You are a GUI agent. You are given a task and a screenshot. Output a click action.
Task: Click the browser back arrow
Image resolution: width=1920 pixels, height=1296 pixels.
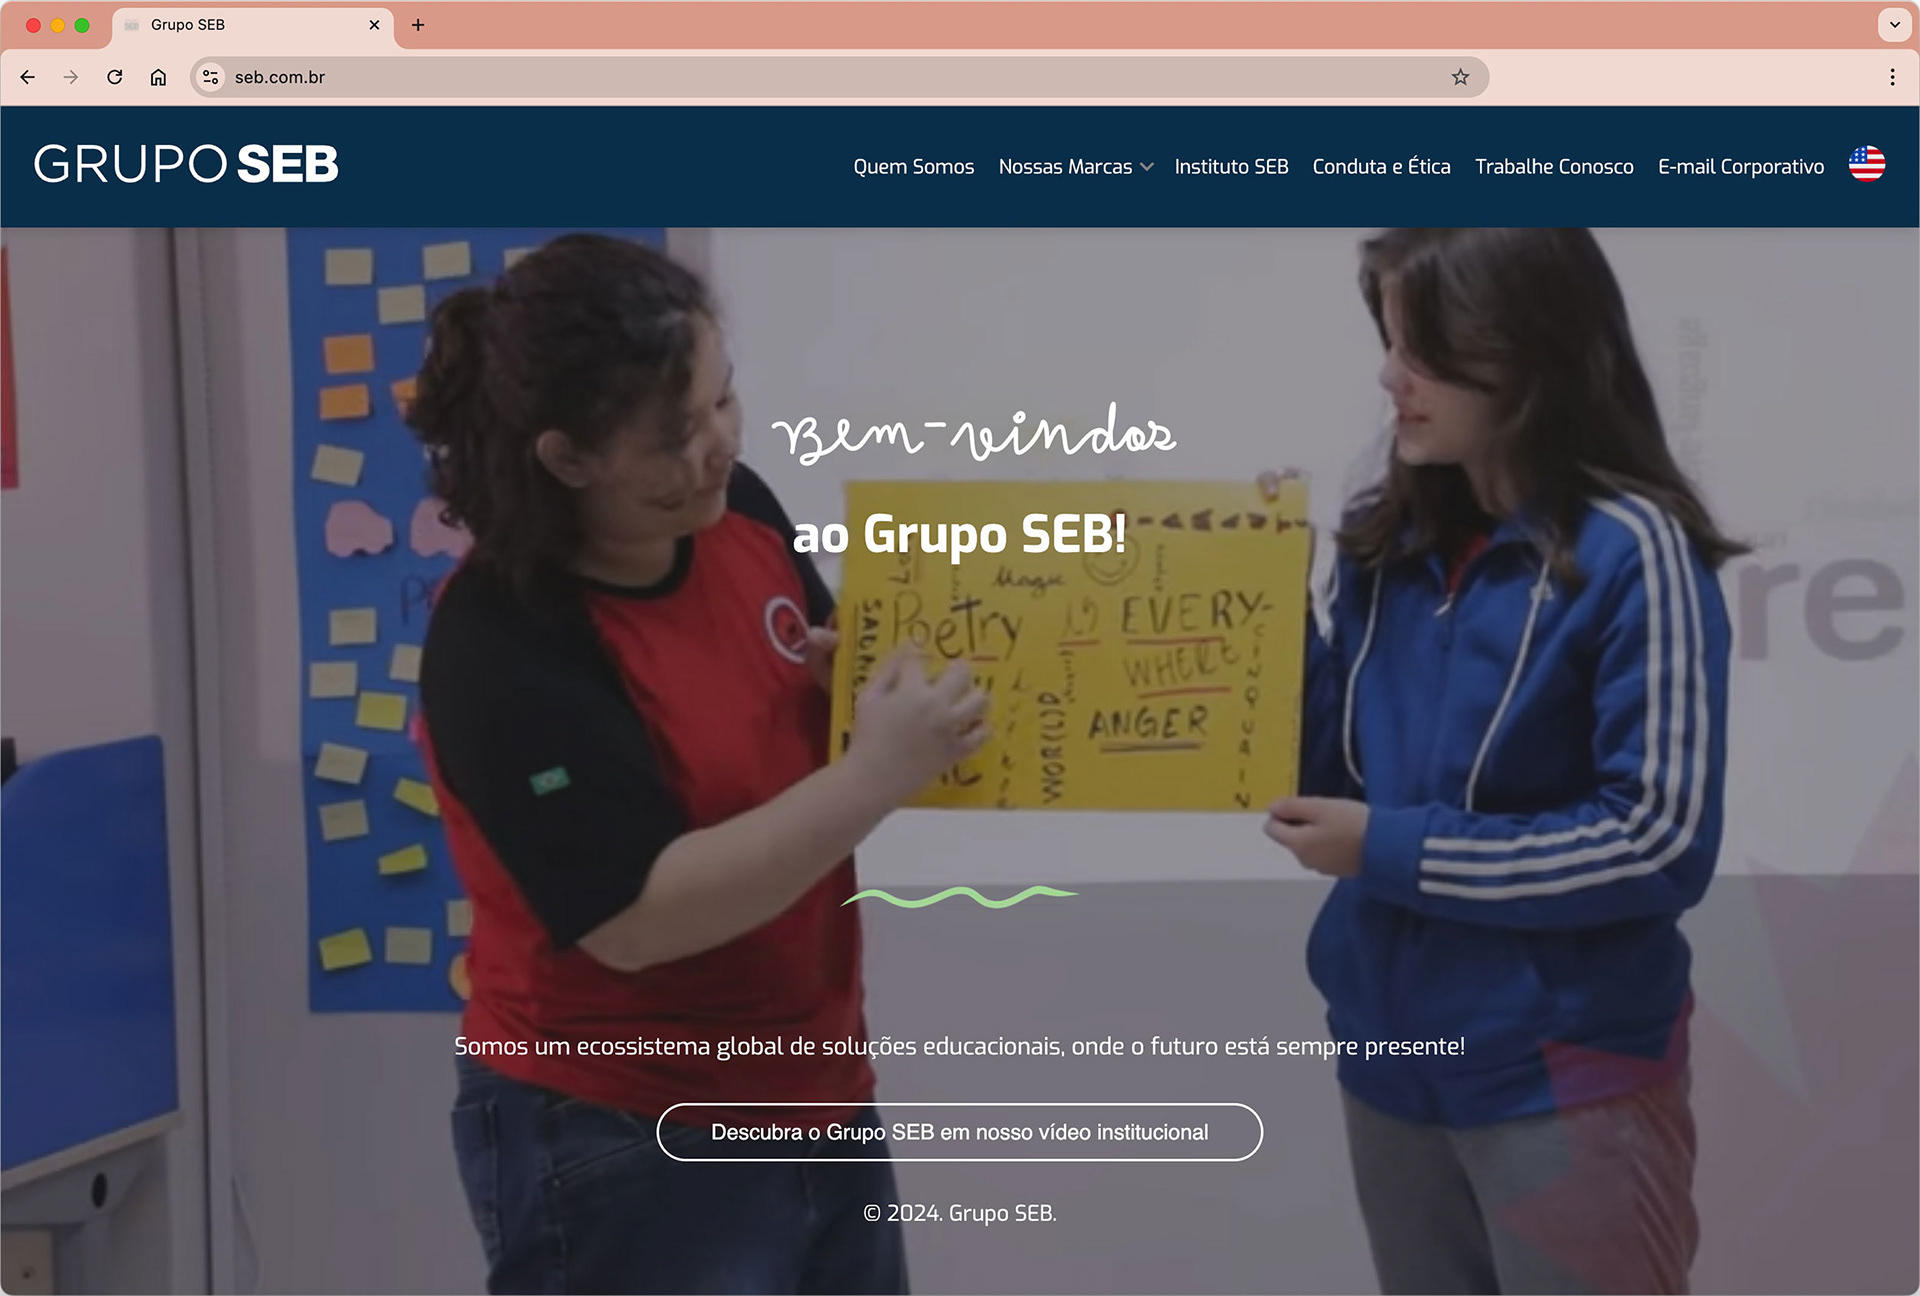point(28,77)
